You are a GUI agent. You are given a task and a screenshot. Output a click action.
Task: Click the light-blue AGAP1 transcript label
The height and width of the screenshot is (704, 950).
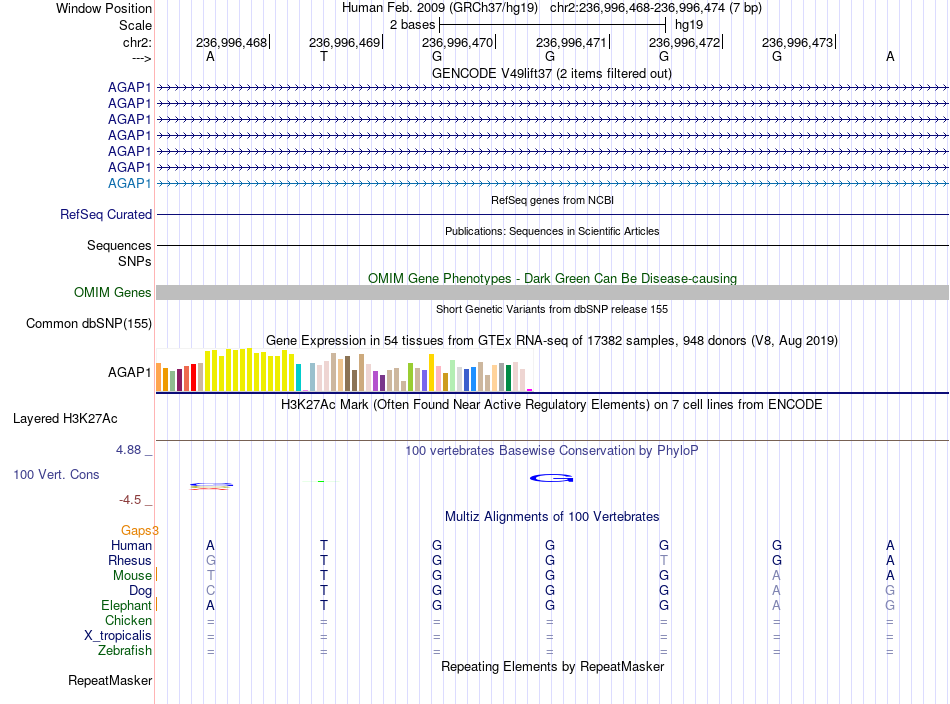point(129,183)
